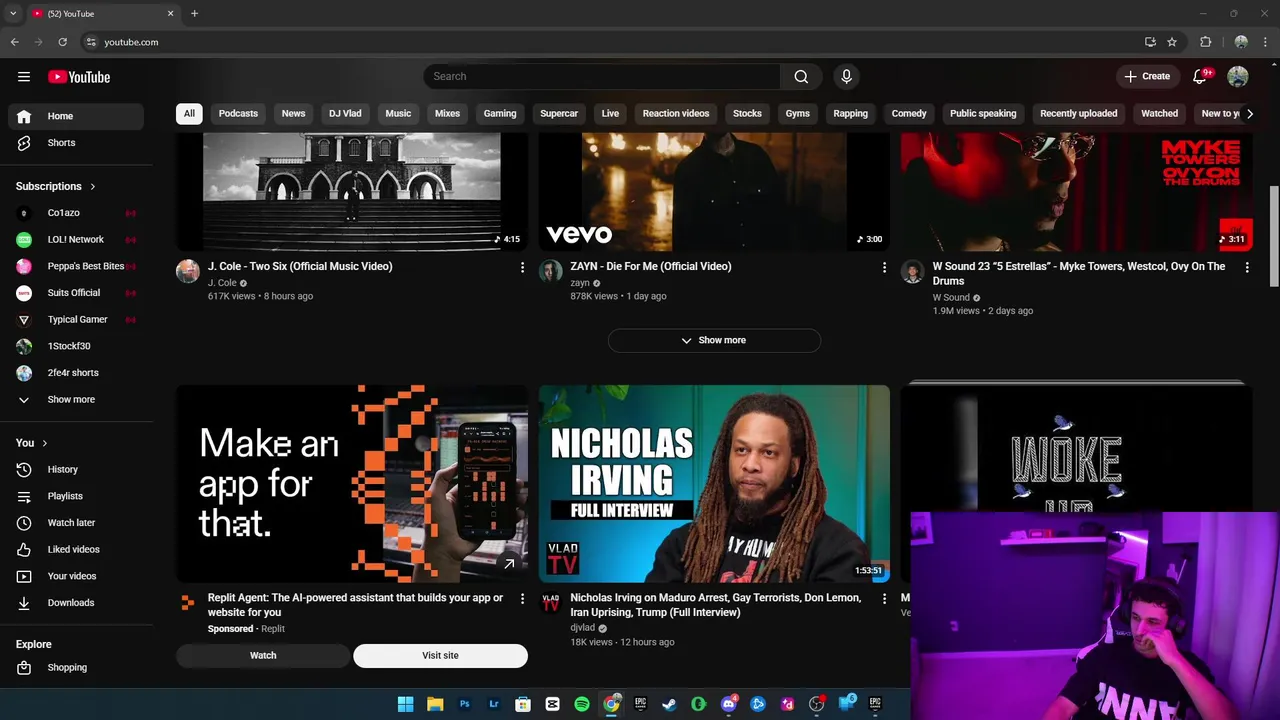Click the YouTube logo

pos(79,77)
